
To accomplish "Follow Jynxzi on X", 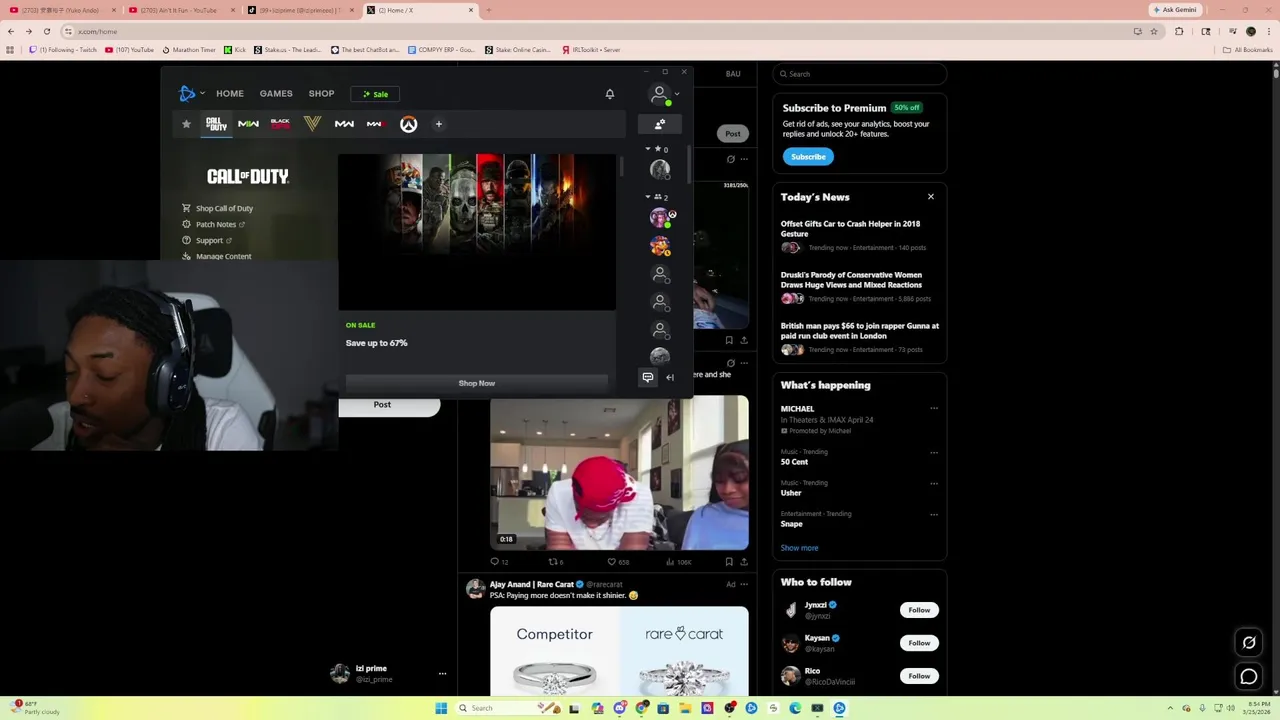I will [x=919, y=610].
